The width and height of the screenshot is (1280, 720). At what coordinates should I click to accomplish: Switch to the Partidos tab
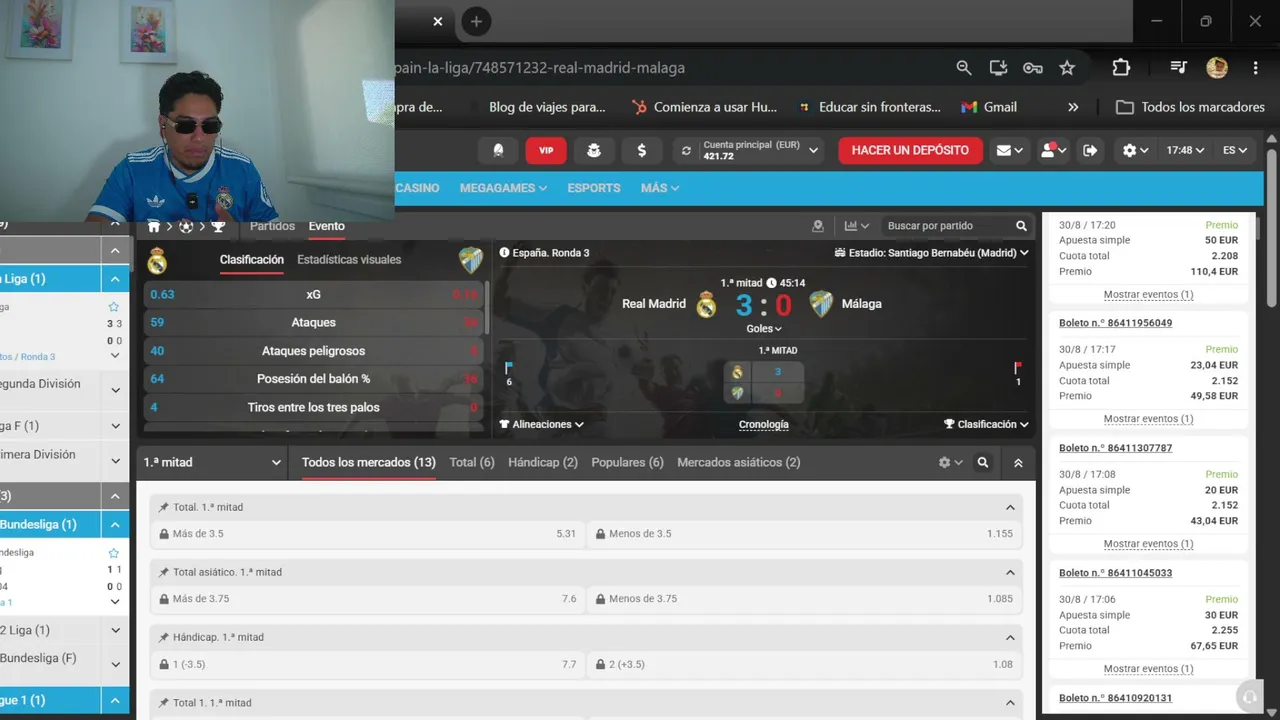[x=272, y=226]
